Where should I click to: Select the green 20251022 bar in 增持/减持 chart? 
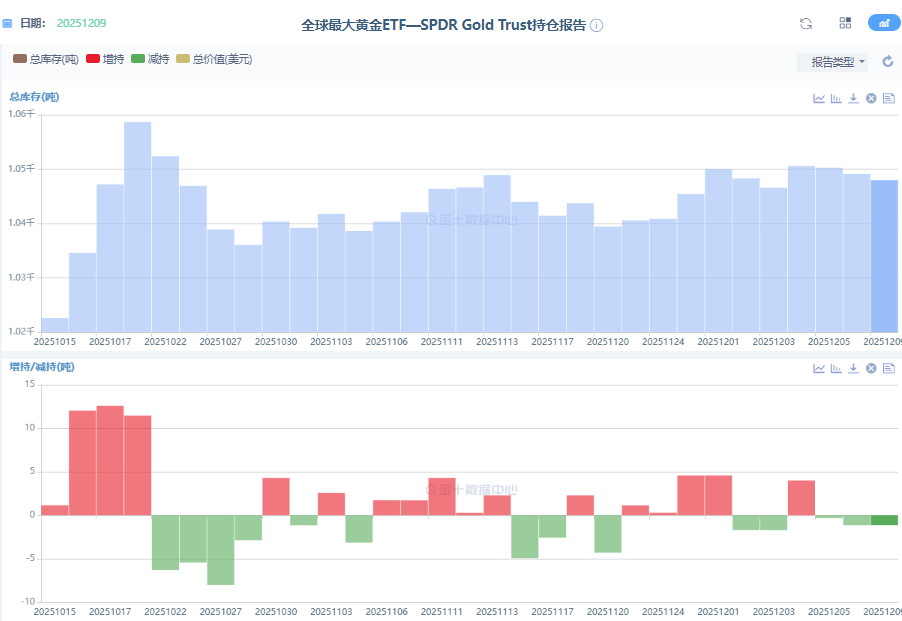(x=165, y=542)
